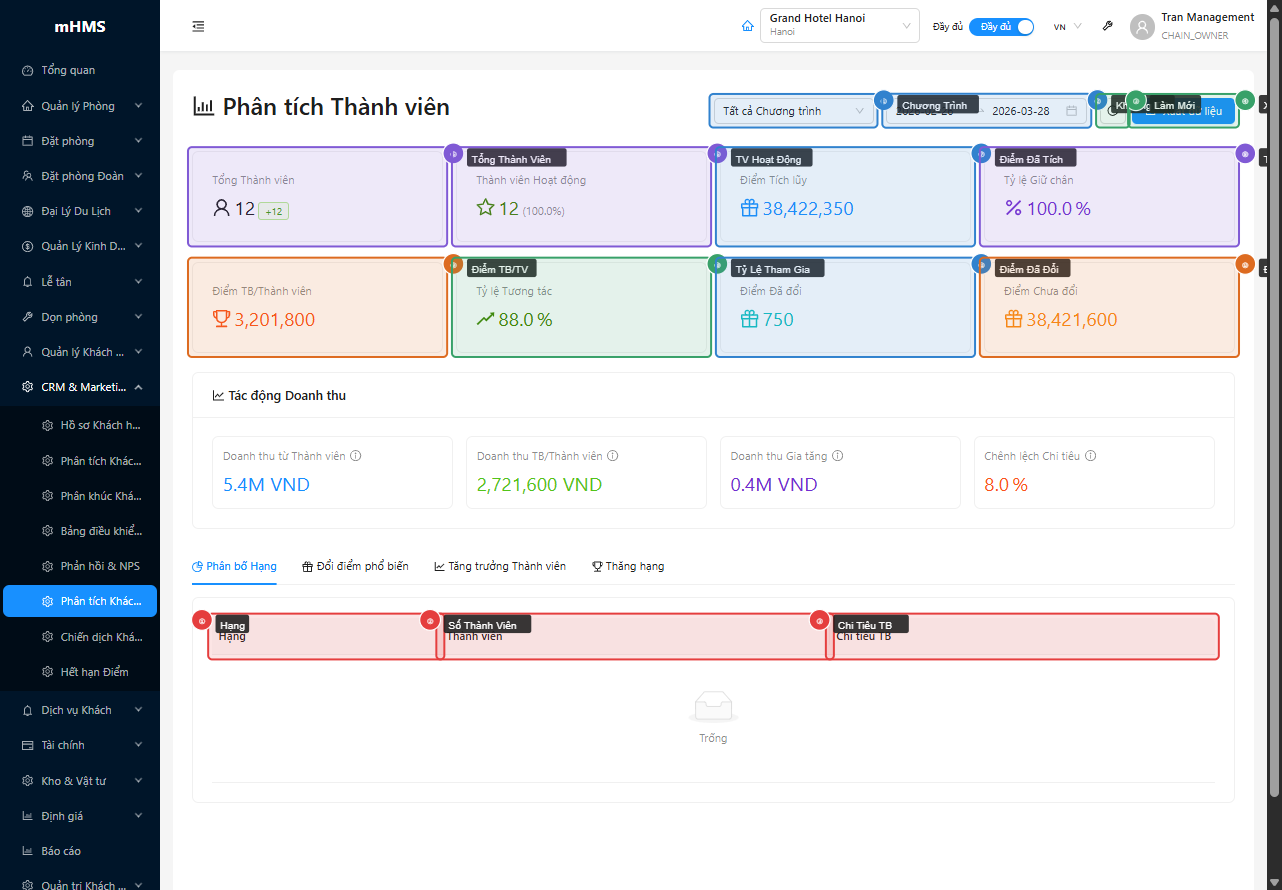Screen dimensions: 1282x890
Task: Collapse the sidebar using the menu-fold icon
Action: click(198, 27)
